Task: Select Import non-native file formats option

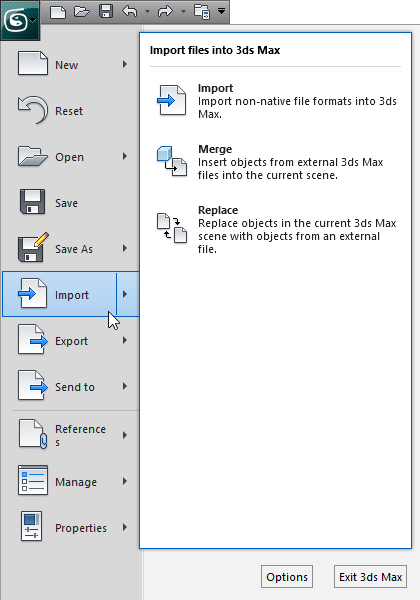Action: point(277,101)
